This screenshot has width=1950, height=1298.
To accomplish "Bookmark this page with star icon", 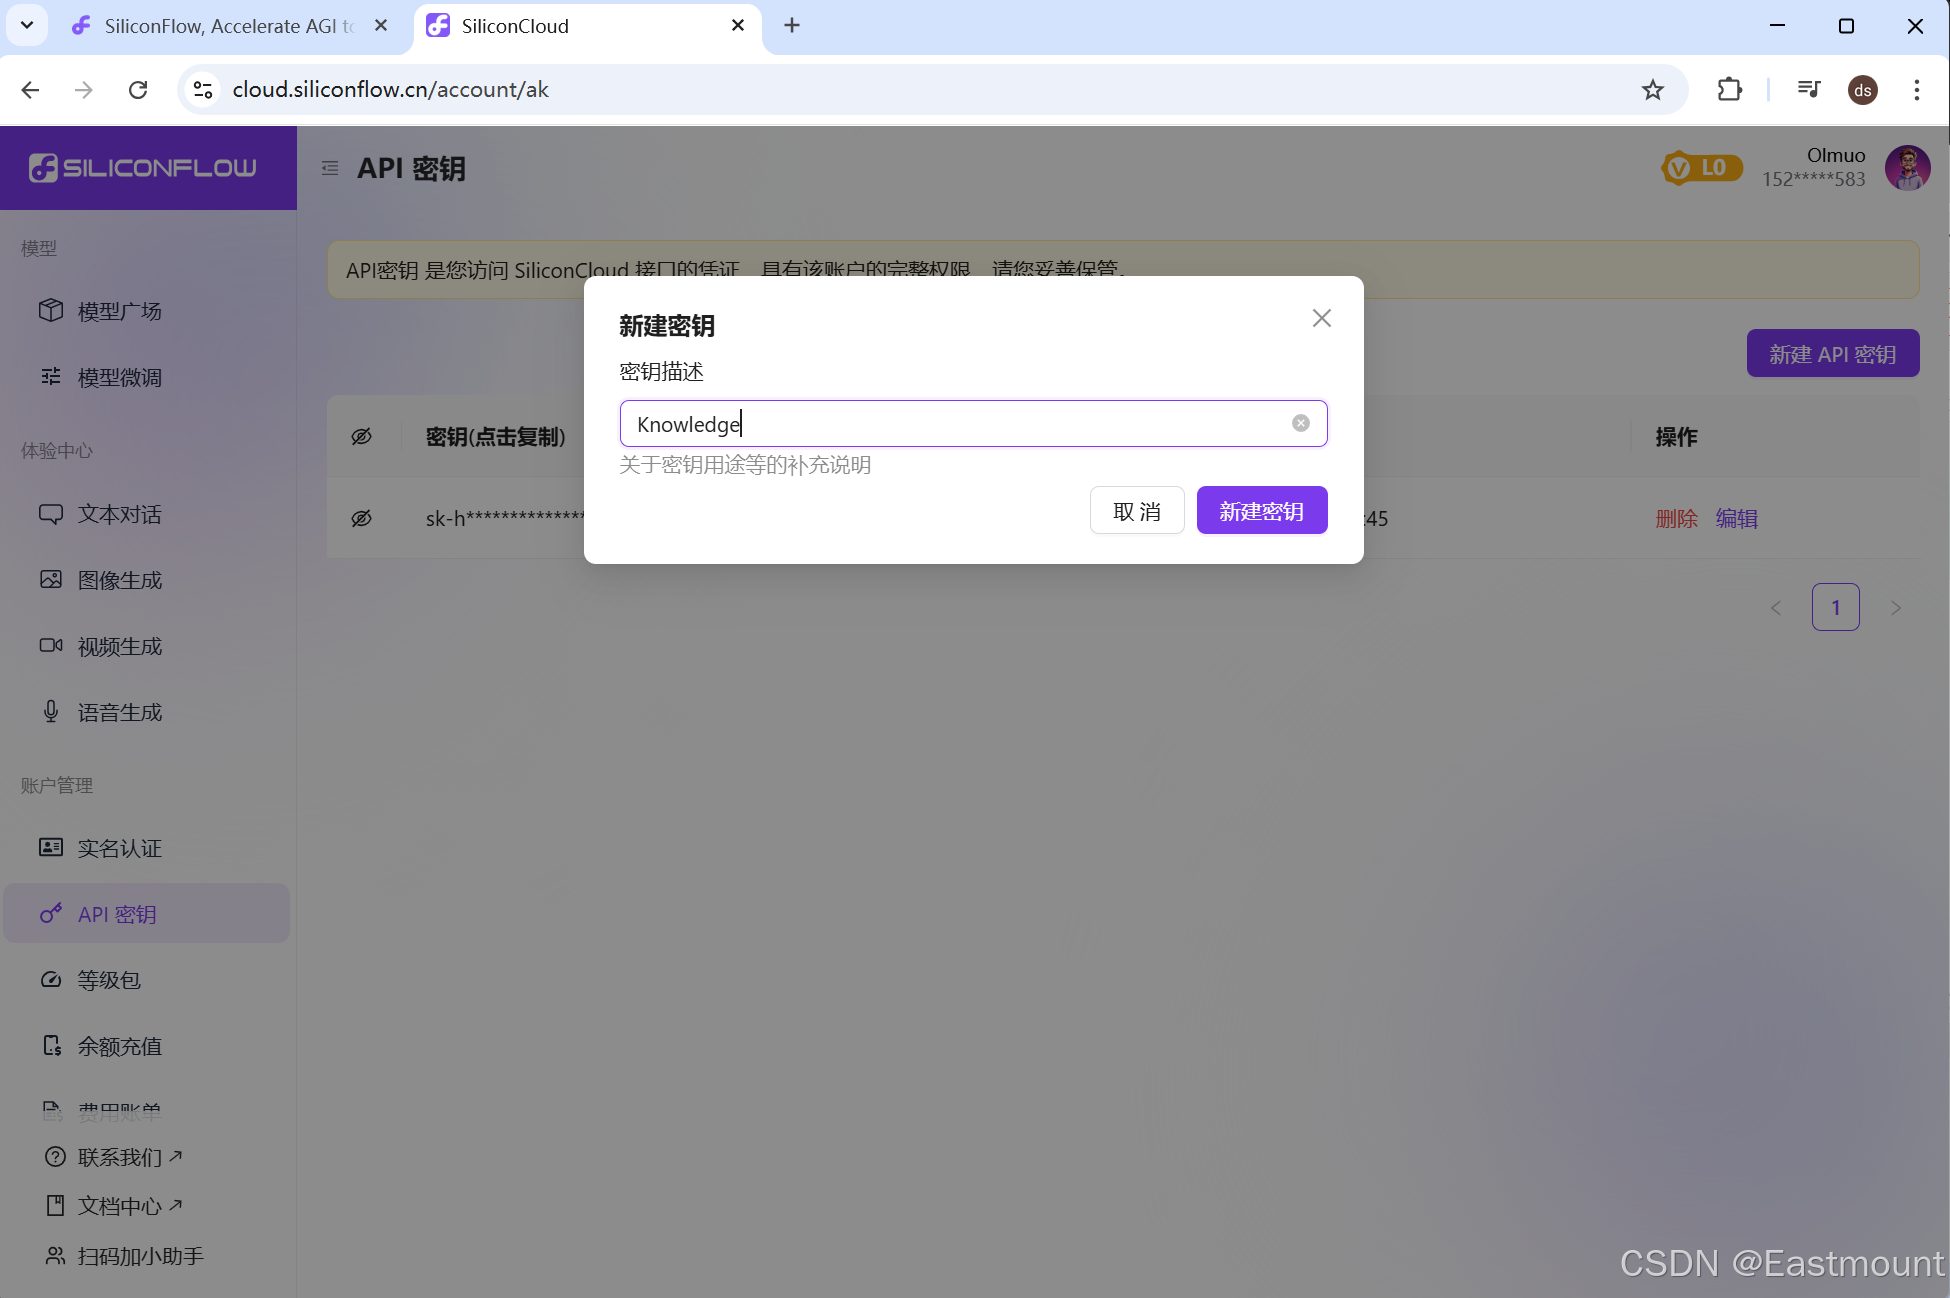I will (1652, 90).
